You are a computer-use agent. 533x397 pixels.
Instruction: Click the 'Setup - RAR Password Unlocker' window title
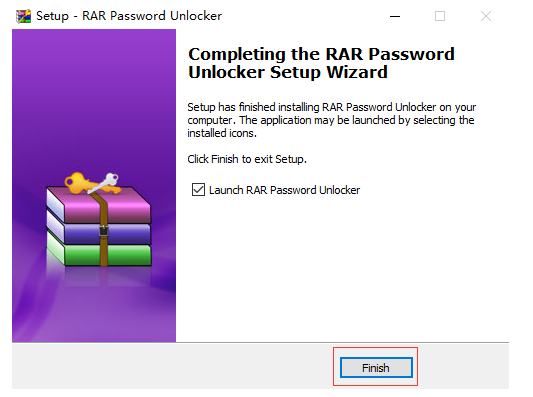point(129,16)
